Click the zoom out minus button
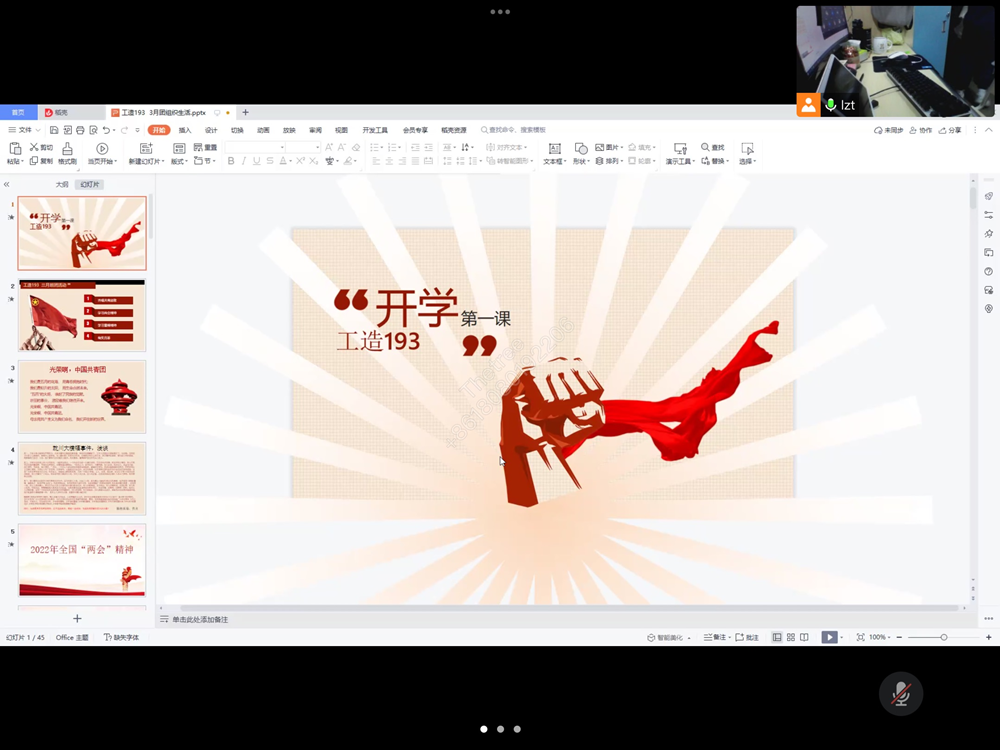This screenshot has height=750, width=1000. 899,637
